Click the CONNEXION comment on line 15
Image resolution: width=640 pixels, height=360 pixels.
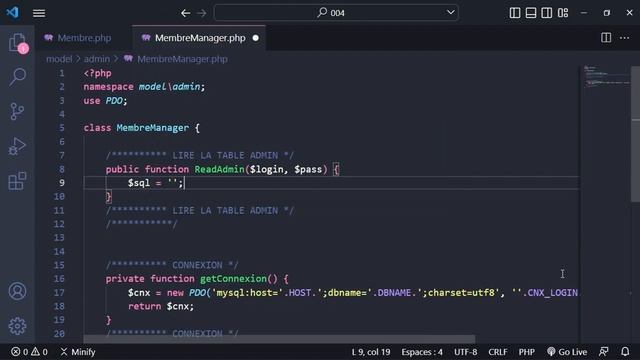tap(172, 265)
